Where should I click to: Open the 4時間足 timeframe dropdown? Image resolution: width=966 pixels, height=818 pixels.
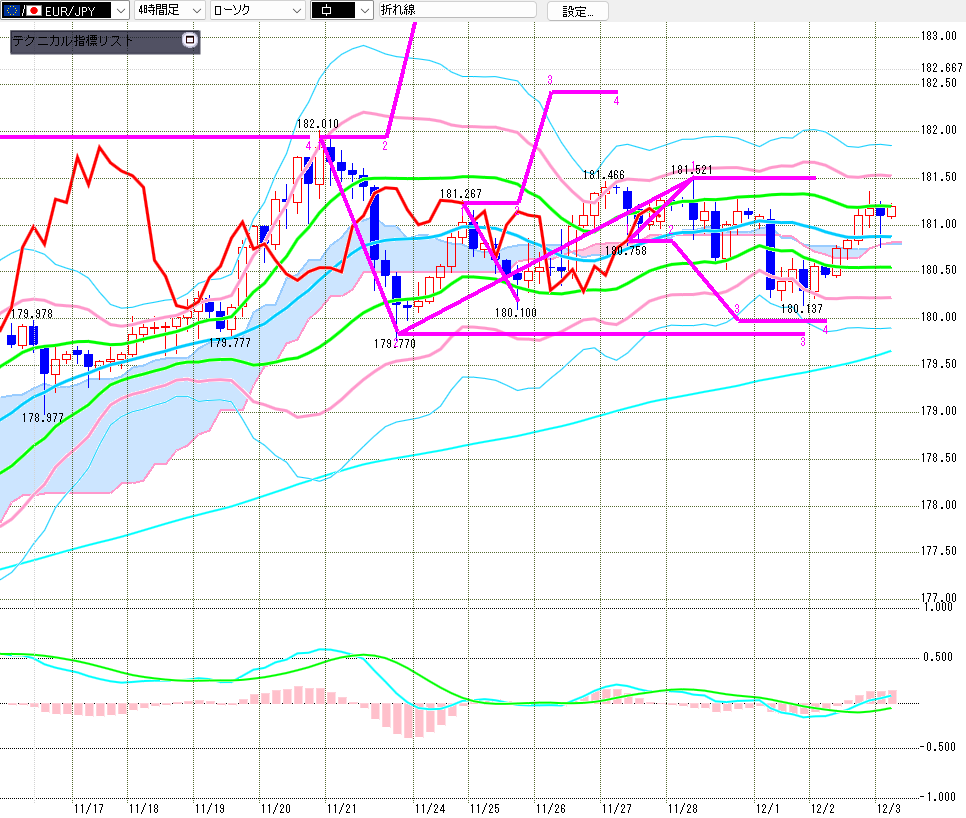tap(195, 11)
